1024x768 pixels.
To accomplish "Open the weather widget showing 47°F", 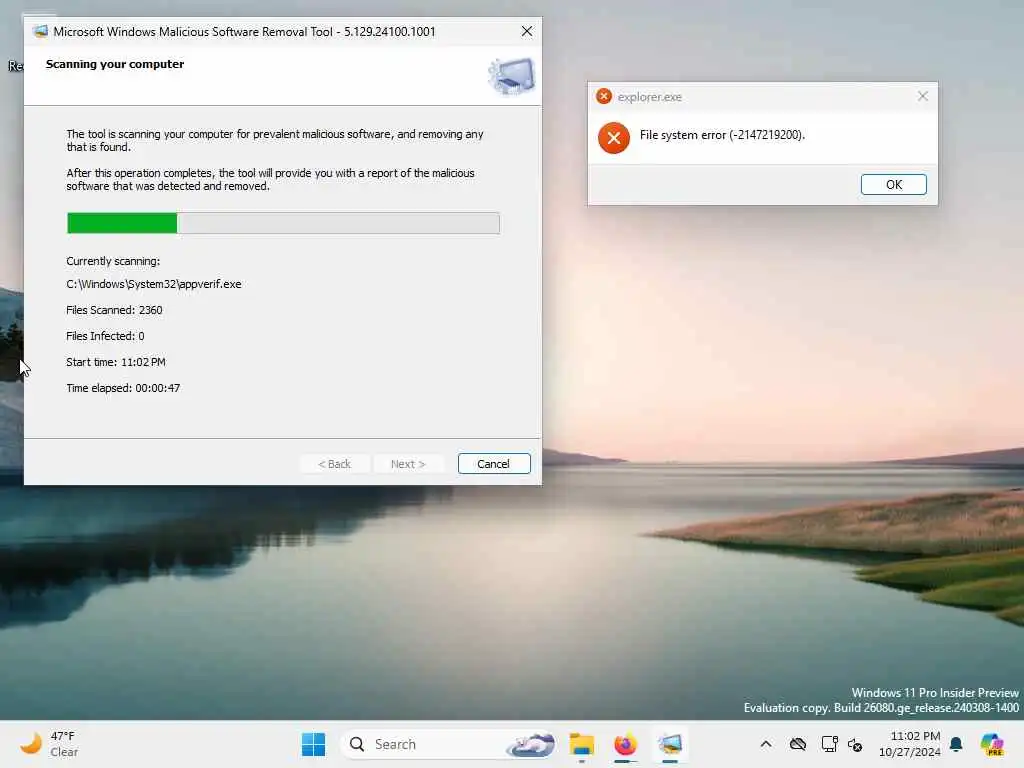I will [x=50, y=744].
